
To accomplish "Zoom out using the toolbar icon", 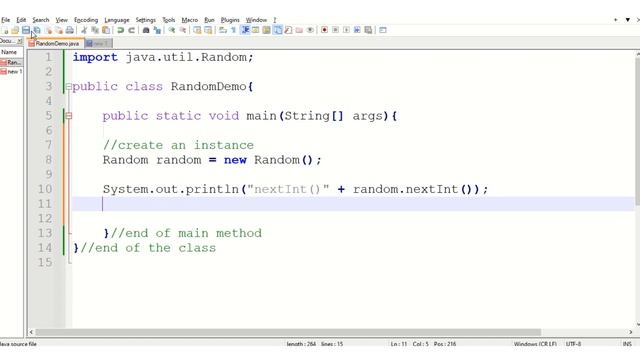I will pyautogui.click(x=183, y=30).
